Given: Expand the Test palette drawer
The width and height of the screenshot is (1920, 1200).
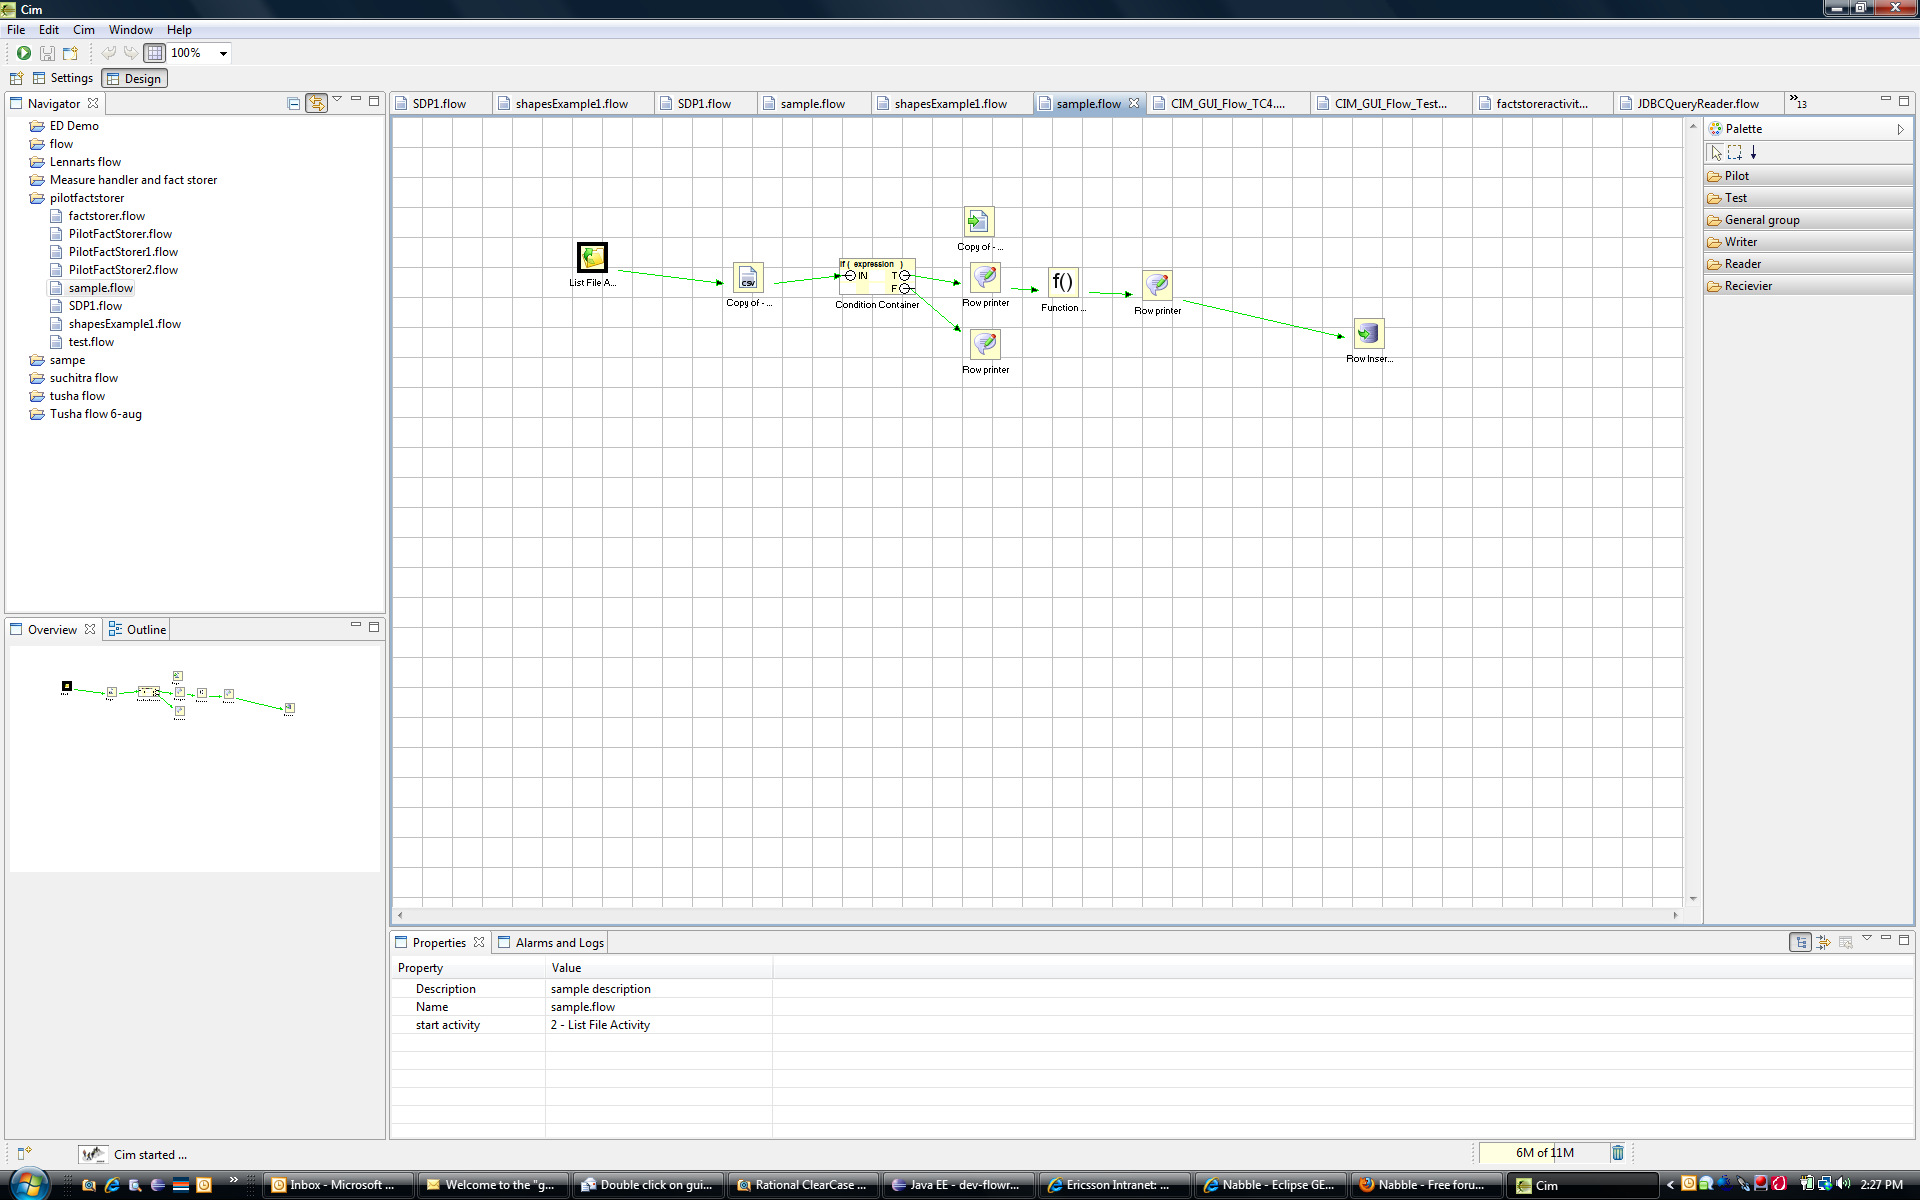Looking at the screenshot, I should (1808, 198).
